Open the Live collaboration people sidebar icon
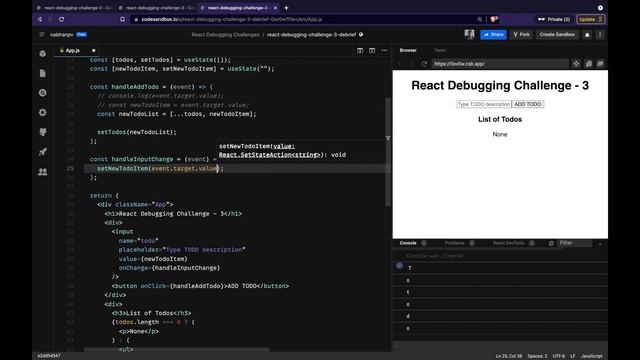This screenshot has height=360, width=640. pos(43,172)
